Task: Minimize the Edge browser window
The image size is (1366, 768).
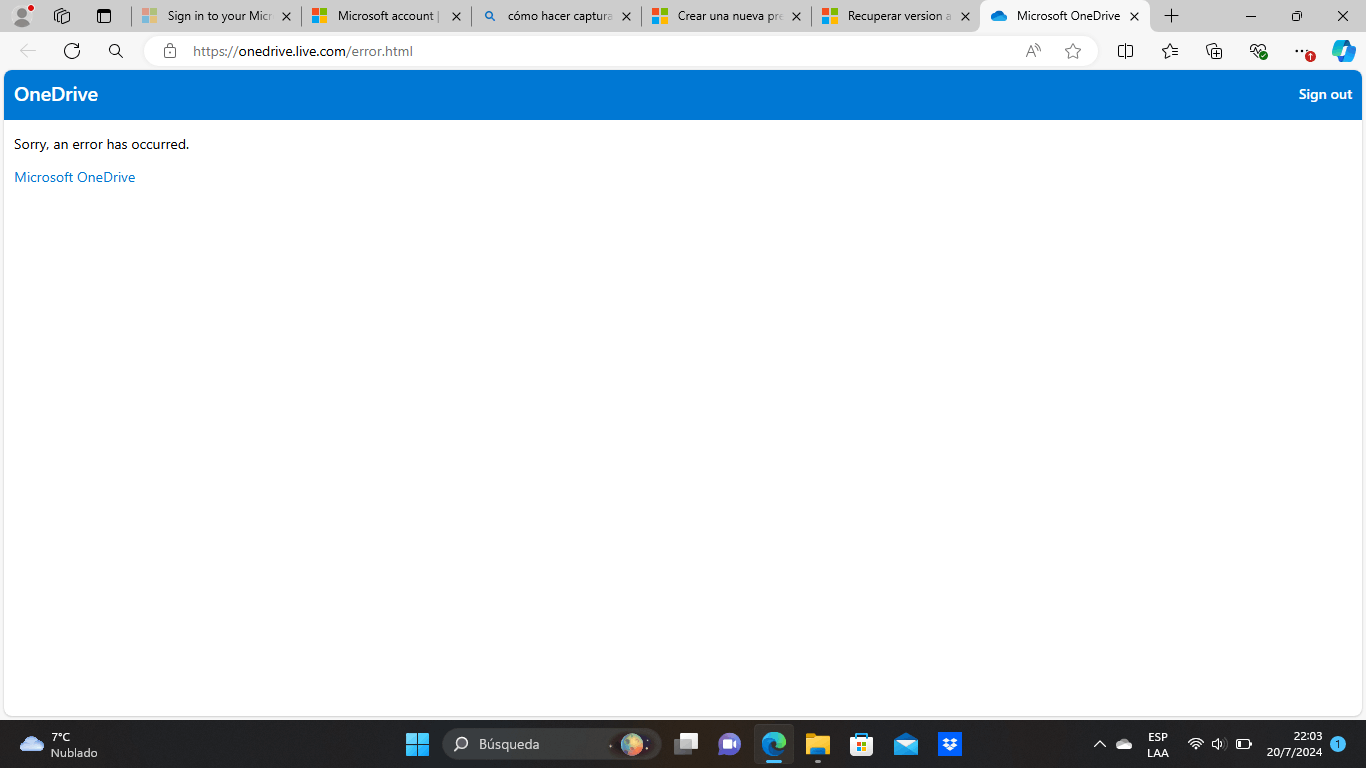Action: [1251, 16]
